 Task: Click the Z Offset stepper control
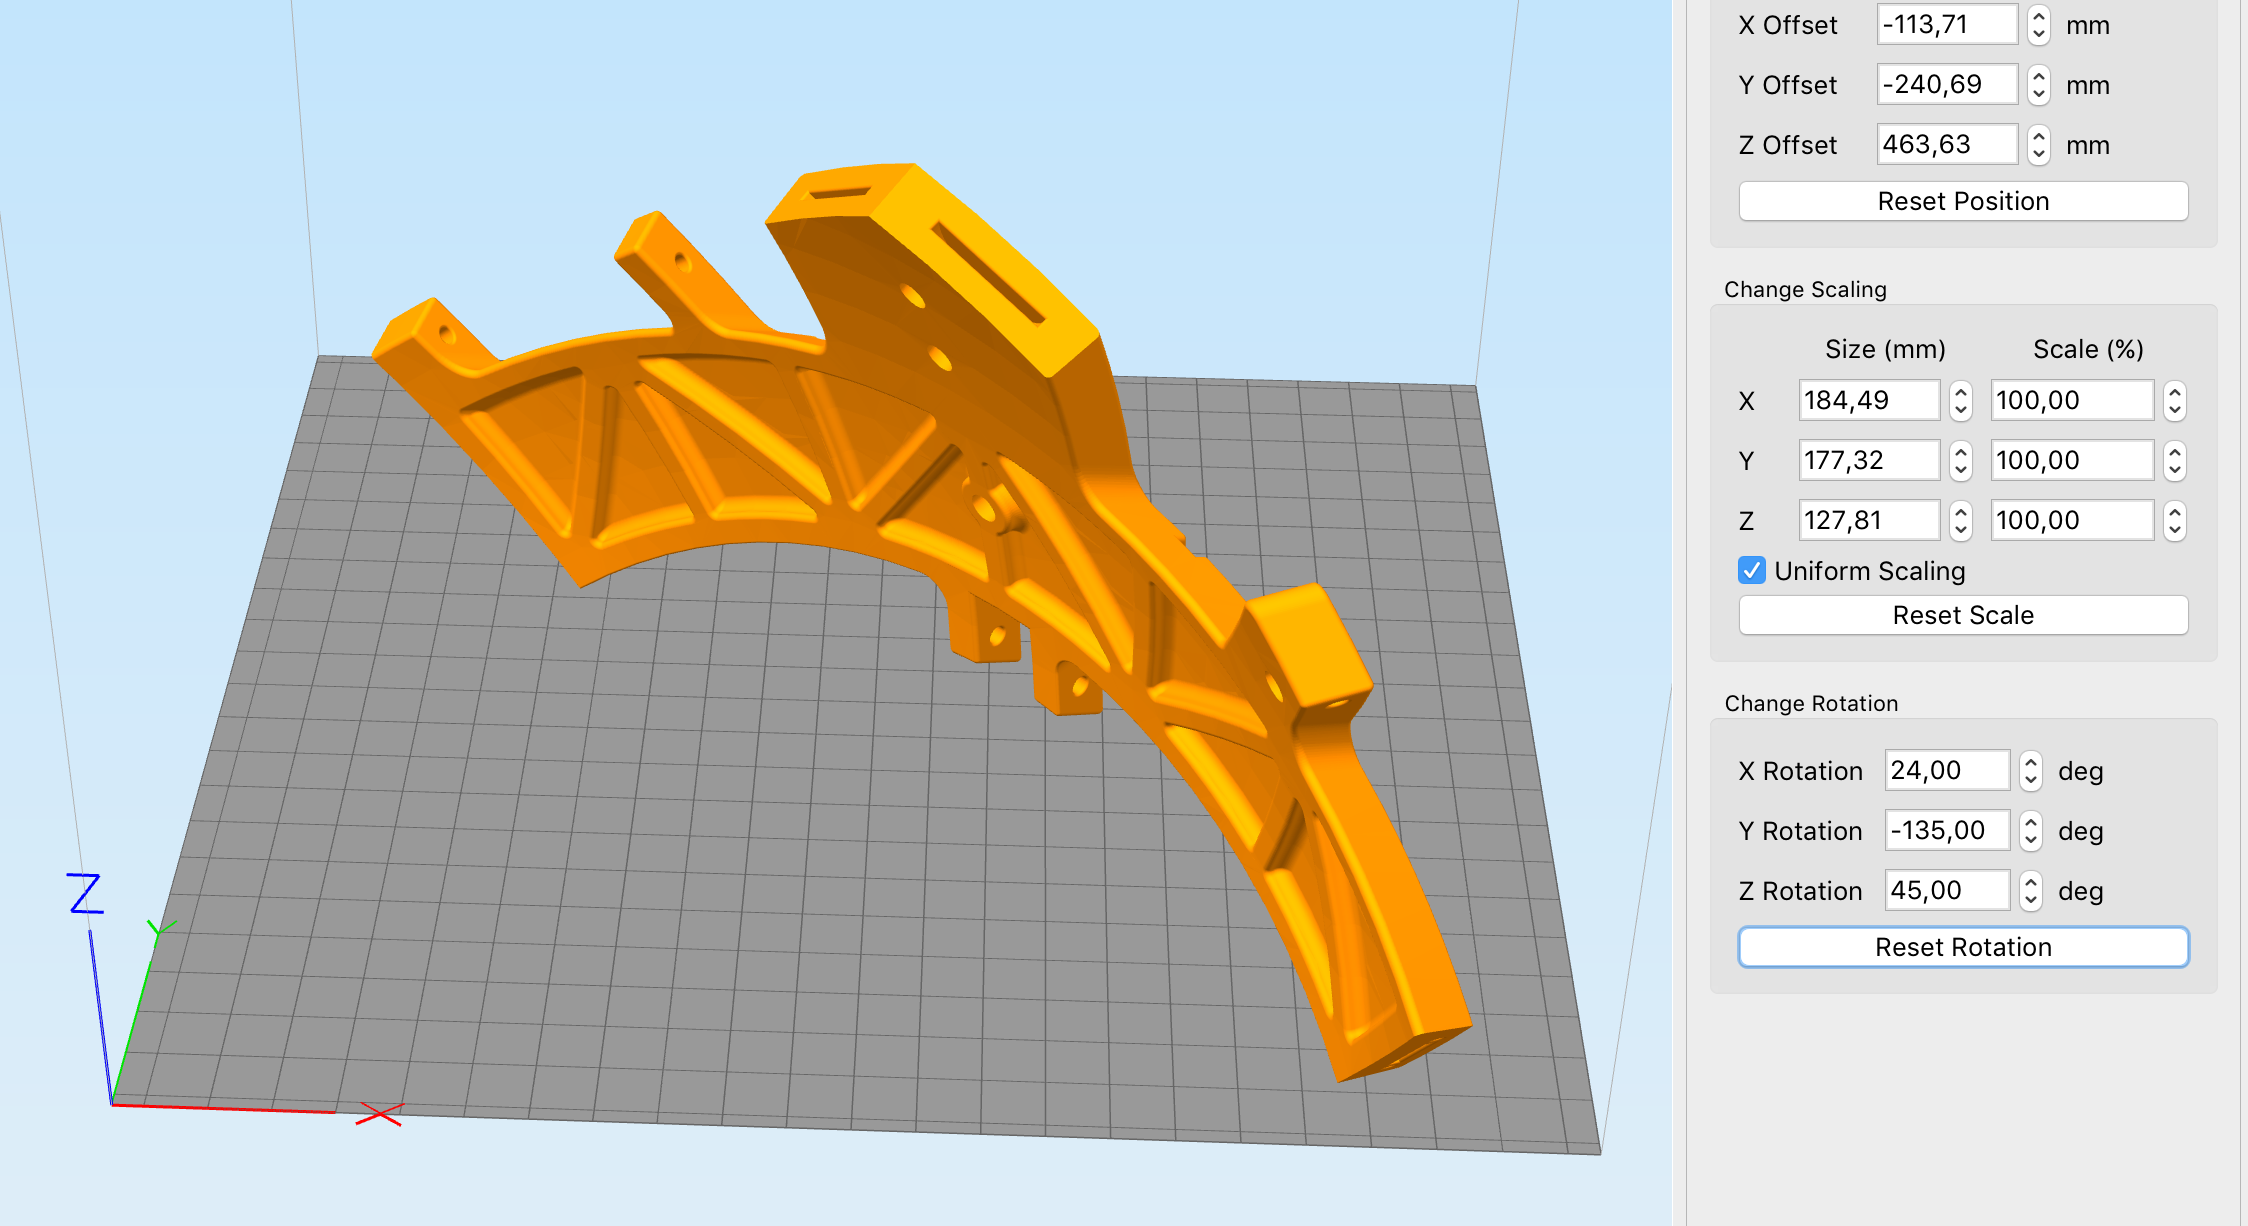click(2039, 145)
